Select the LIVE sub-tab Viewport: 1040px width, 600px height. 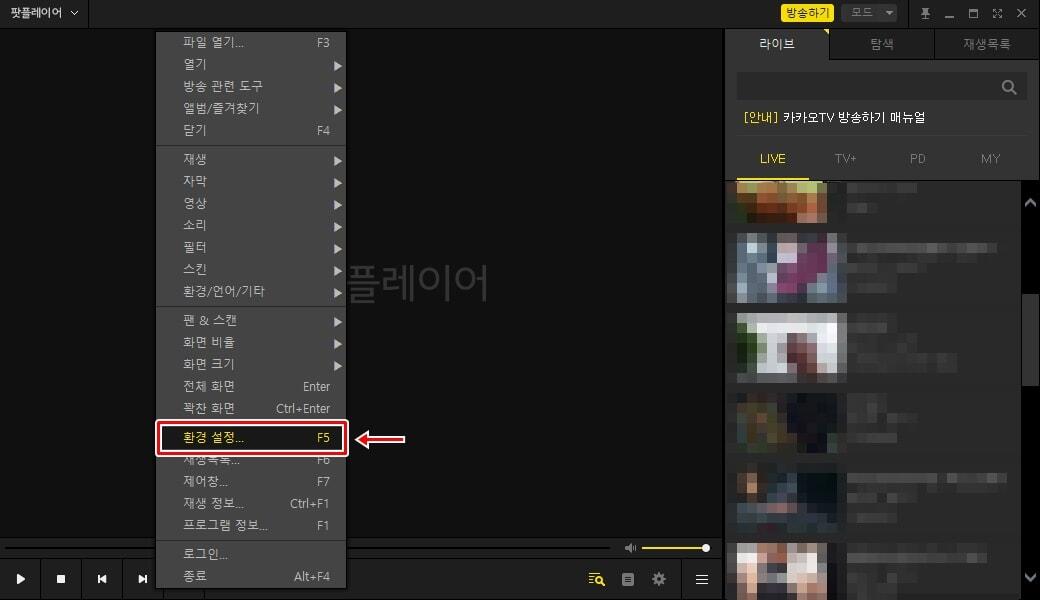pos(773,159)
